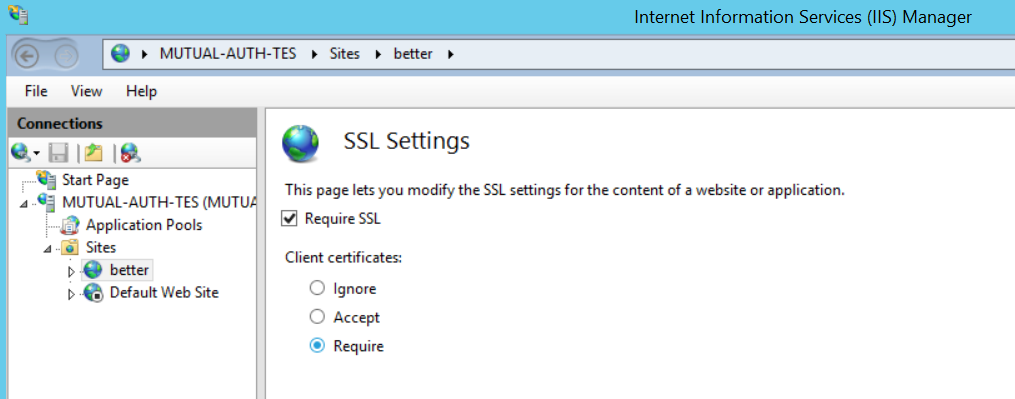Click the Forward navigation arrow button
The height and width of the screenshot is (399, 1015).
point(65,56)
